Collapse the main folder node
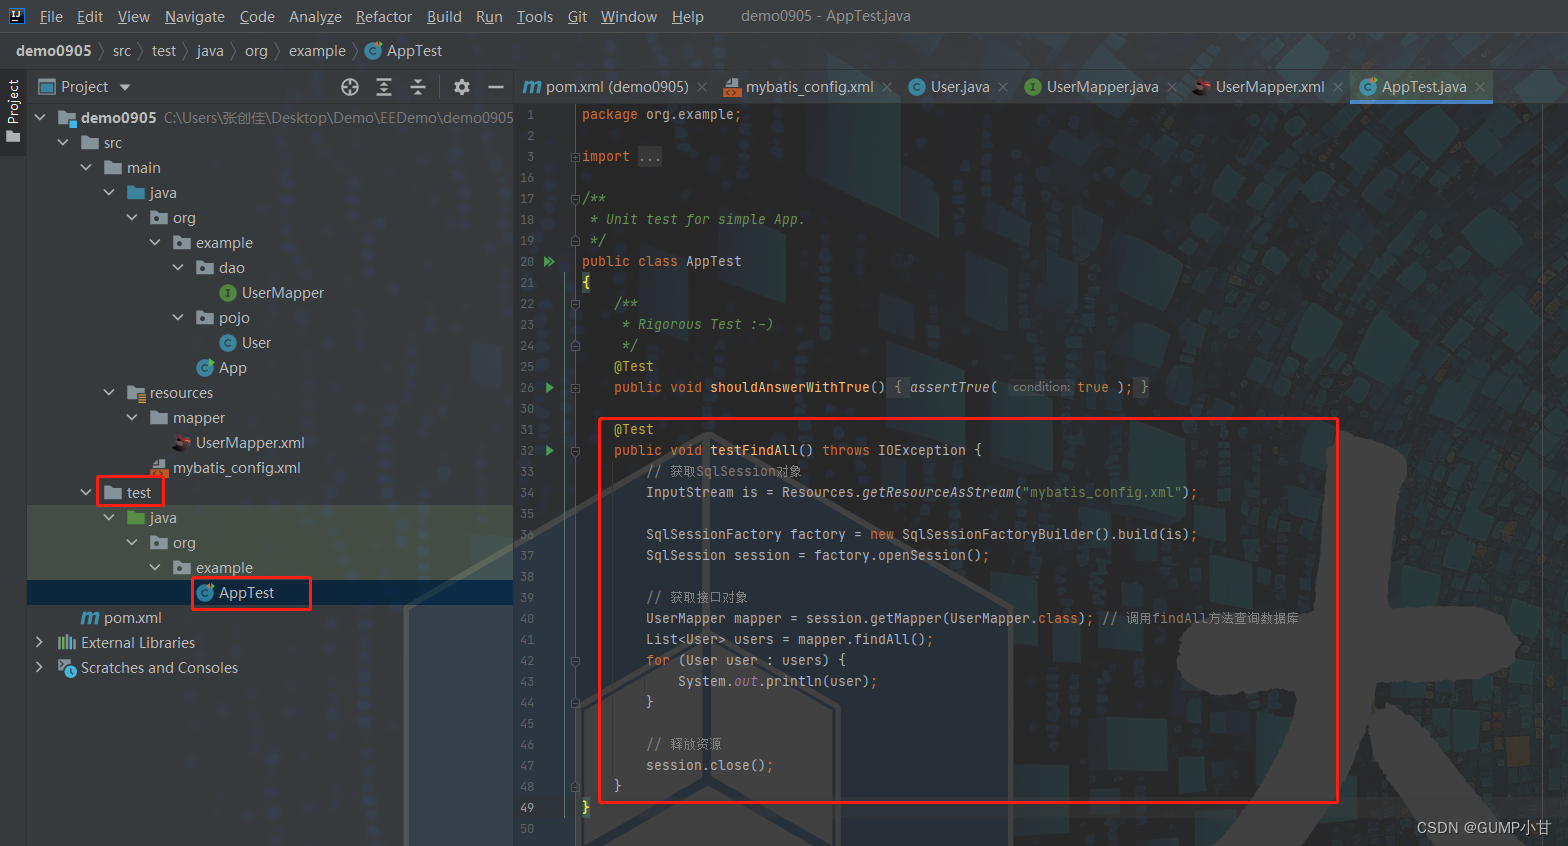 [x=86, y=168]
